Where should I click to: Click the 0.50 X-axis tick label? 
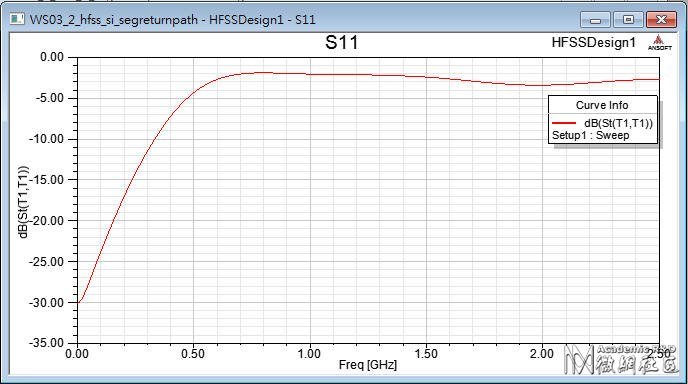point(193,354)
